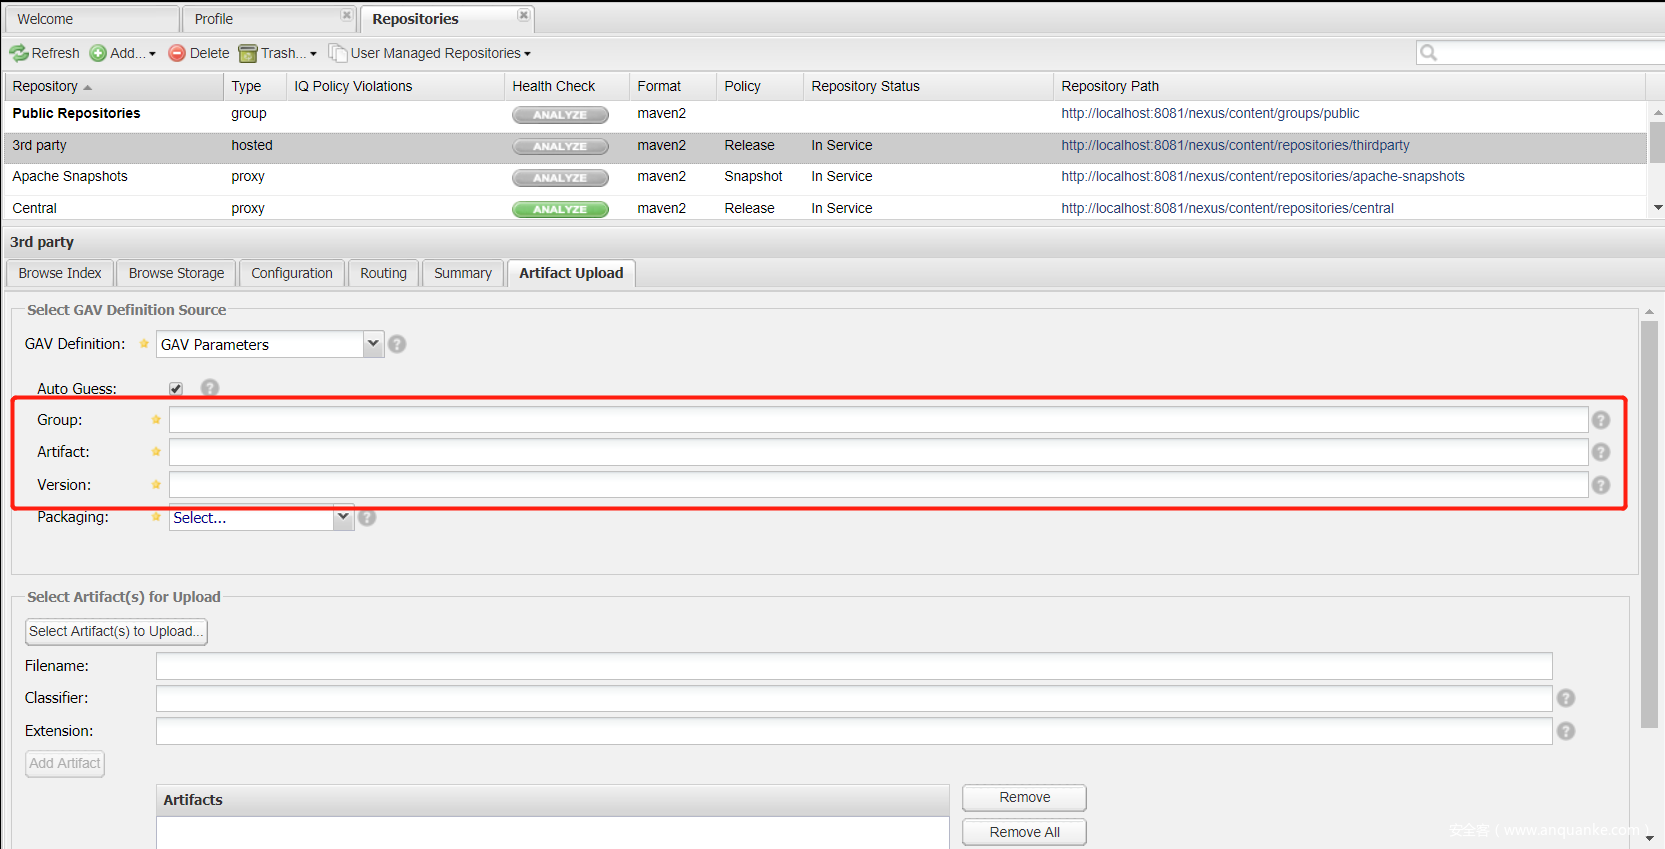The height and width of the screenshot is (849, 1665).
Task: Click Select Artifact(s) to Upload button
Action: (x=116, y=632)
